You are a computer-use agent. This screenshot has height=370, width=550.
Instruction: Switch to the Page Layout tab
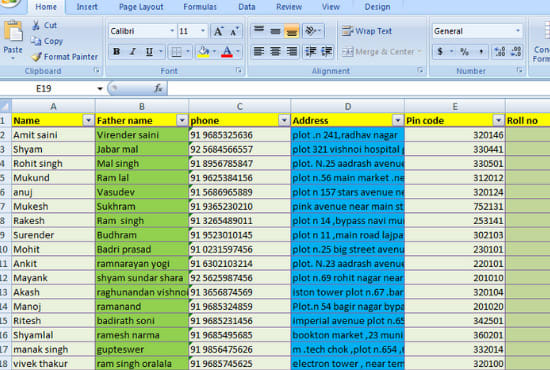(x=141, y=7)
